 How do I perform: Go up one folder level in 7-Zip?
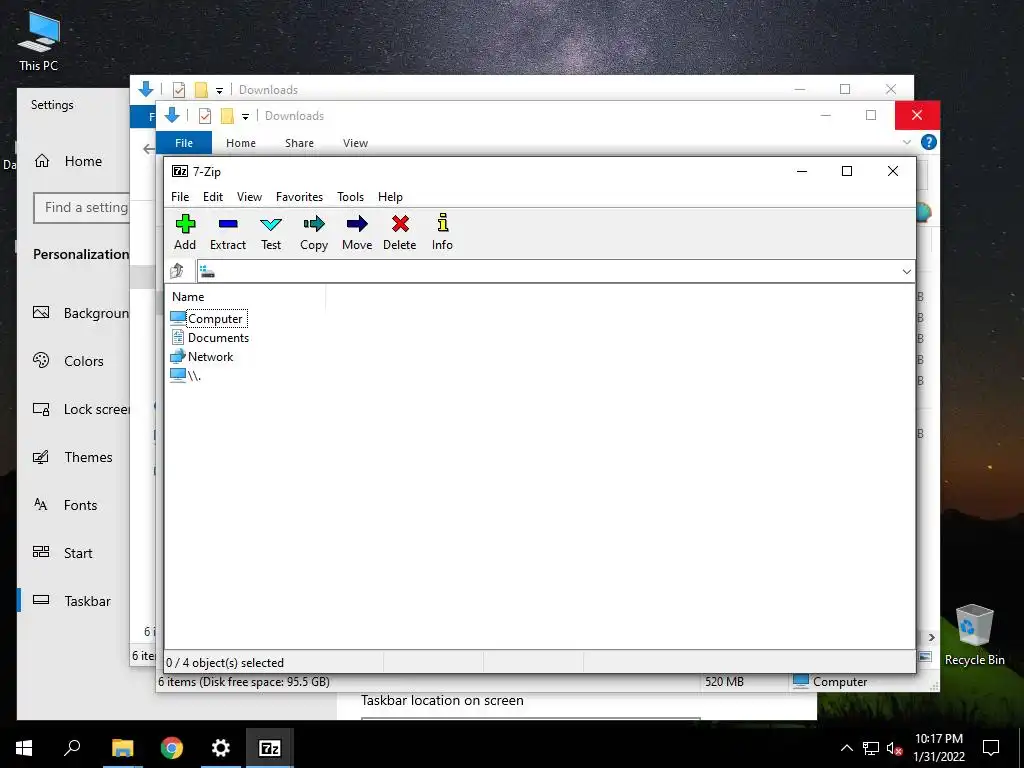[177, 271]
